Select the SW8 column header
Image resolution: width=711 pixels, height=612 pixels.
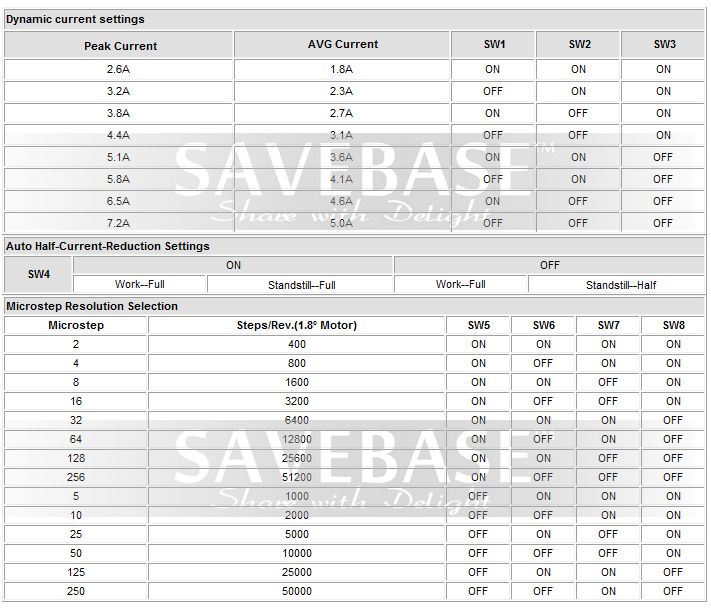click(673, 325)
